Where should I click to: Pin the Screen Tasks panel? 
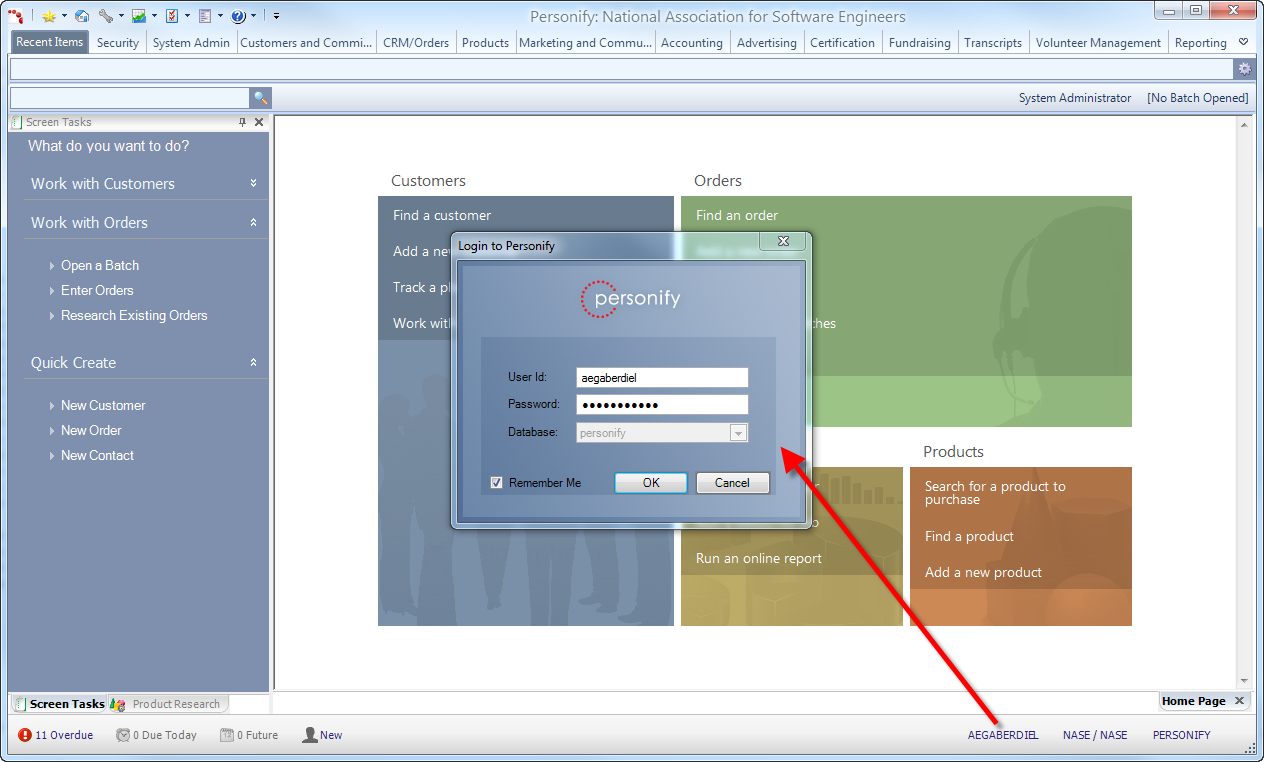coord(242,122)
